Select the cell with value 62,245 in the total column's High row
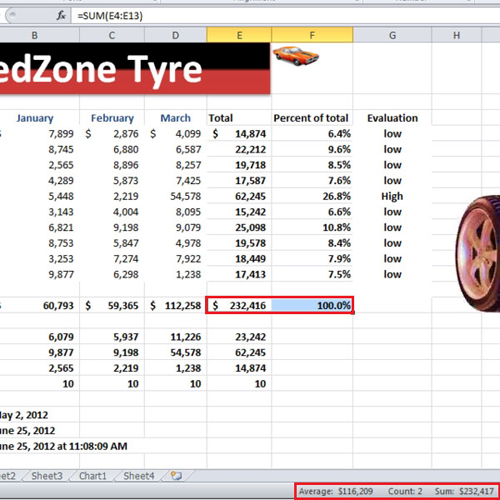The image size is (500, 500). 239,196
